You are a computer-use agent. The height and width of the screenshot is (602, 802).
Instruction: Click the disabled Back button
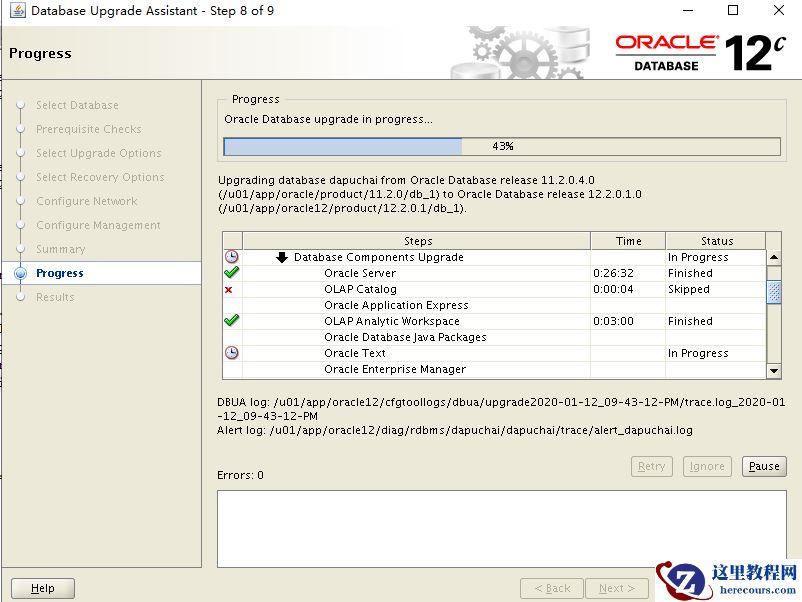click(x=552, y=588)
